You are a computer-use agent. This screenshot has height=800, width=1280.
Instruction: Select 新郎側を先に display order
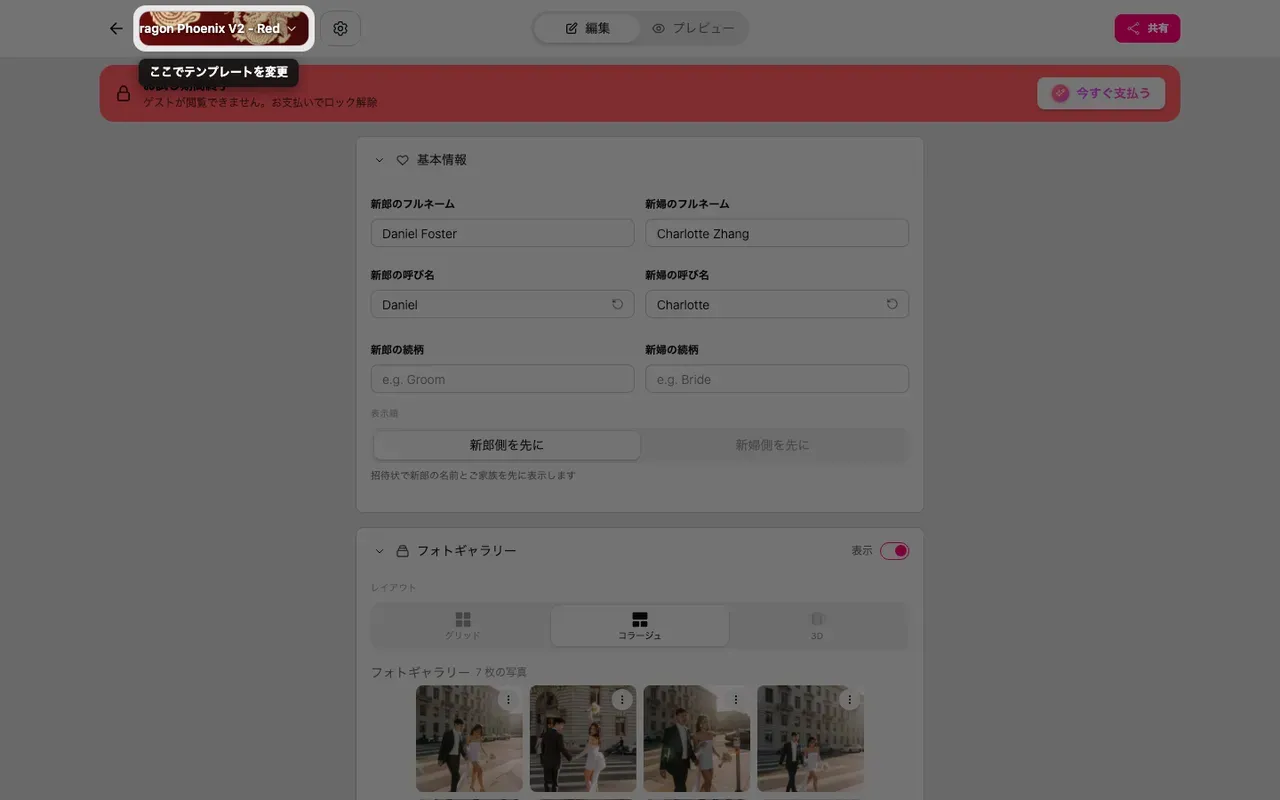(x=507, y=445)
